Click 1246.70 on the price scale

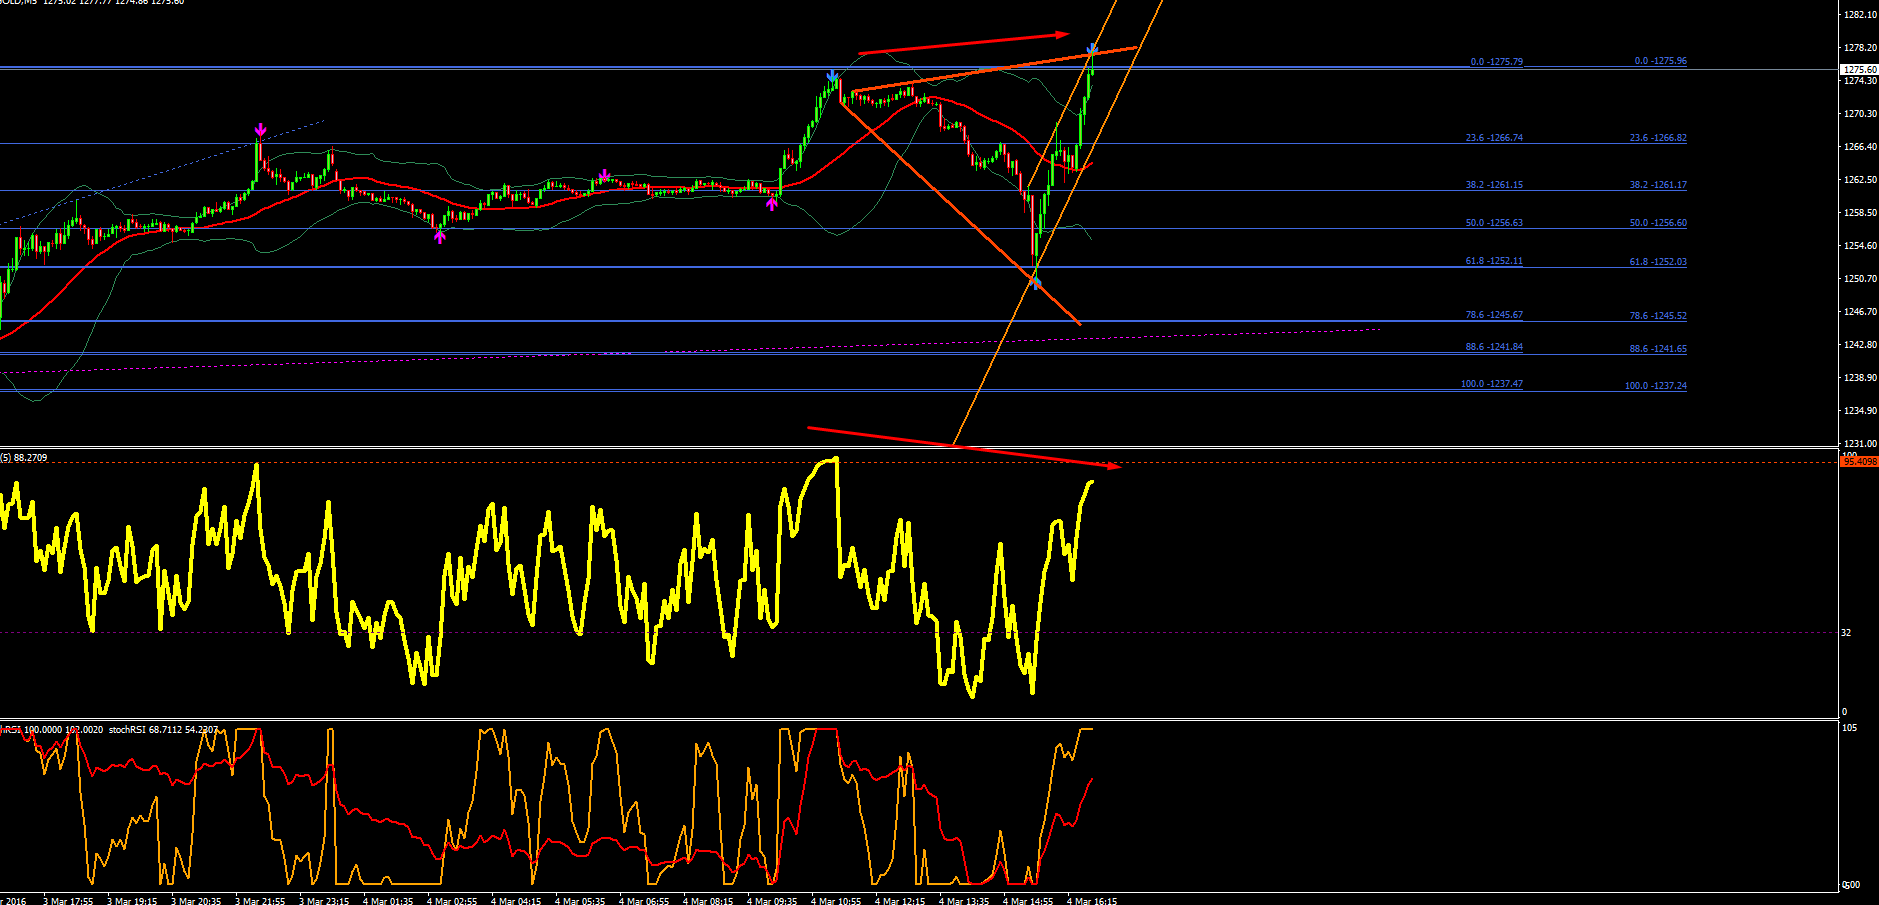(1860, 312)
